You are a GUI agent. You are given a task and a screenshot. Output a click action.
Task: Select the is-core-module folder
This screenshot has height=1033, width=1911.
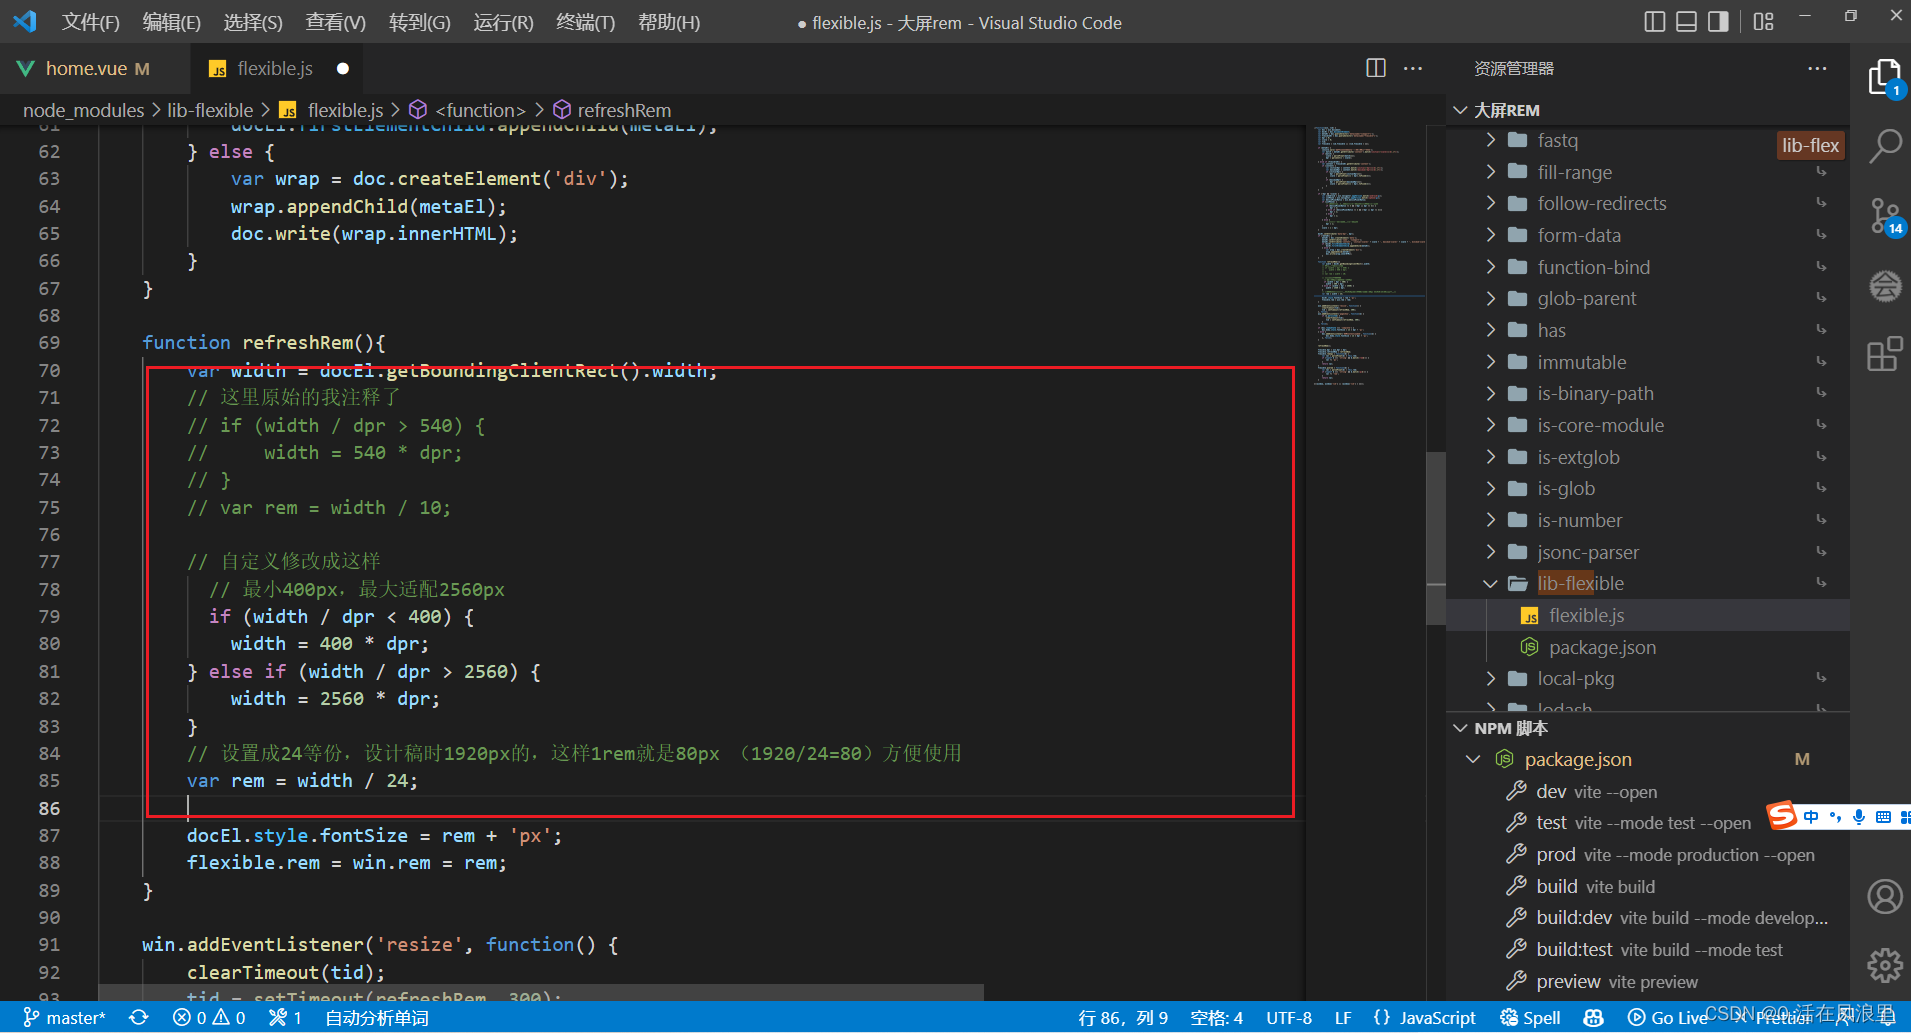pyautogui.click(x=1648, y=425)
